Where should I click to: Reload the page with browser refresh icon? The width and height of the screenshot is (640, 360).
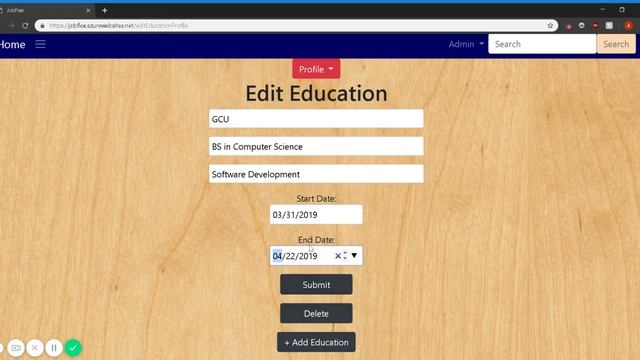click(25, 26)
